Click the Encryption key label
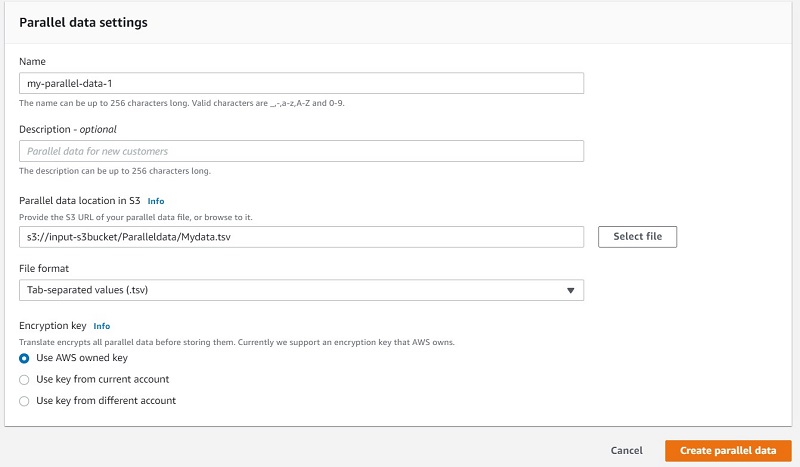Screen dimensions: 800x467 53,326
